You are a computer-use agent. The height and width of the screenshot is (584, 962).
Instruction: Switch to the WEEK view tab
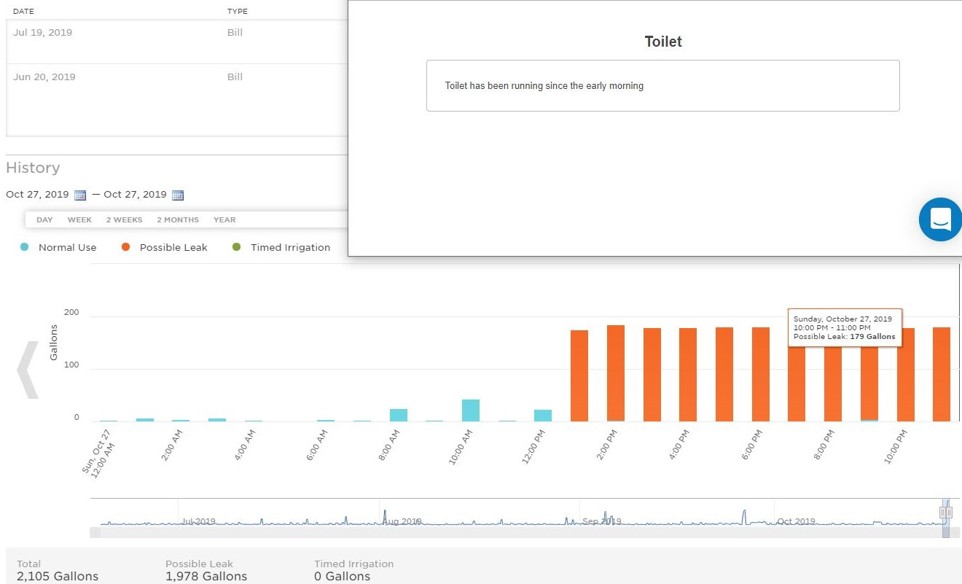coord(80,220)
